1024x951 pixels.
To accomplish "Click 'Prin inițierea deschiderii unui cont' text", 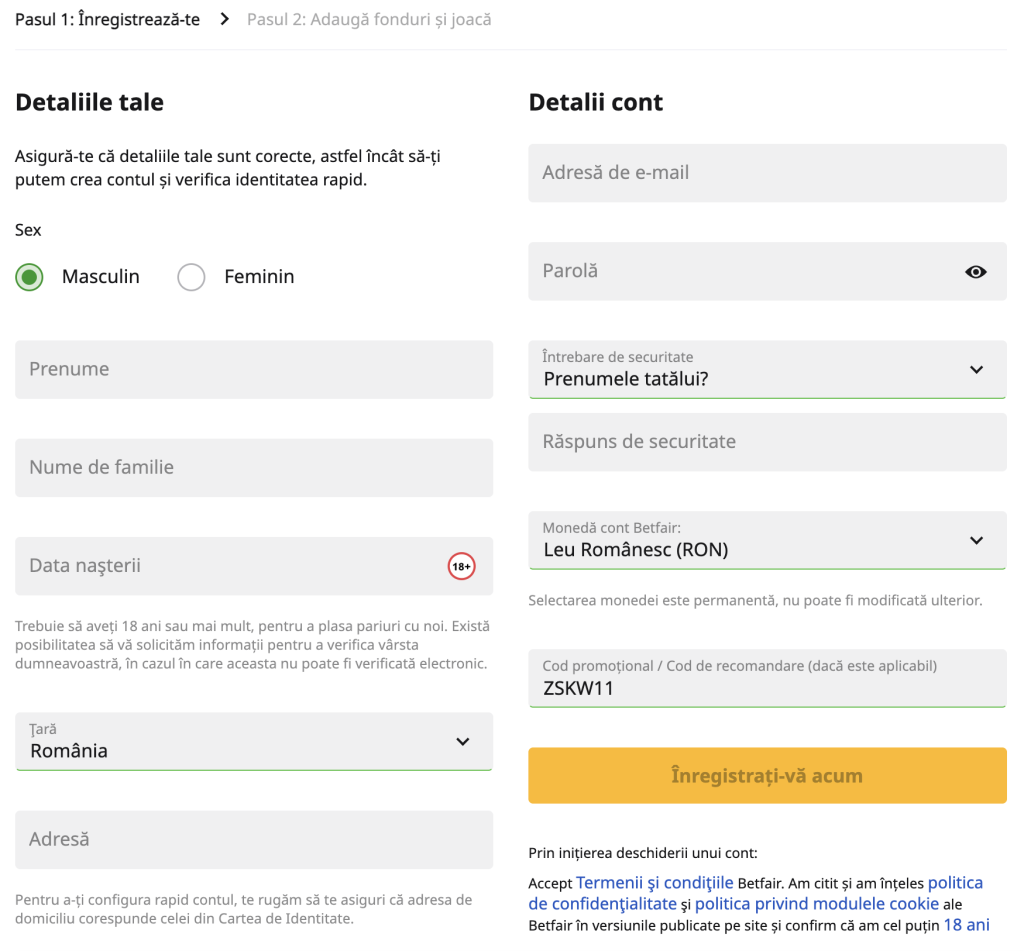I will (x=643, y=853).
